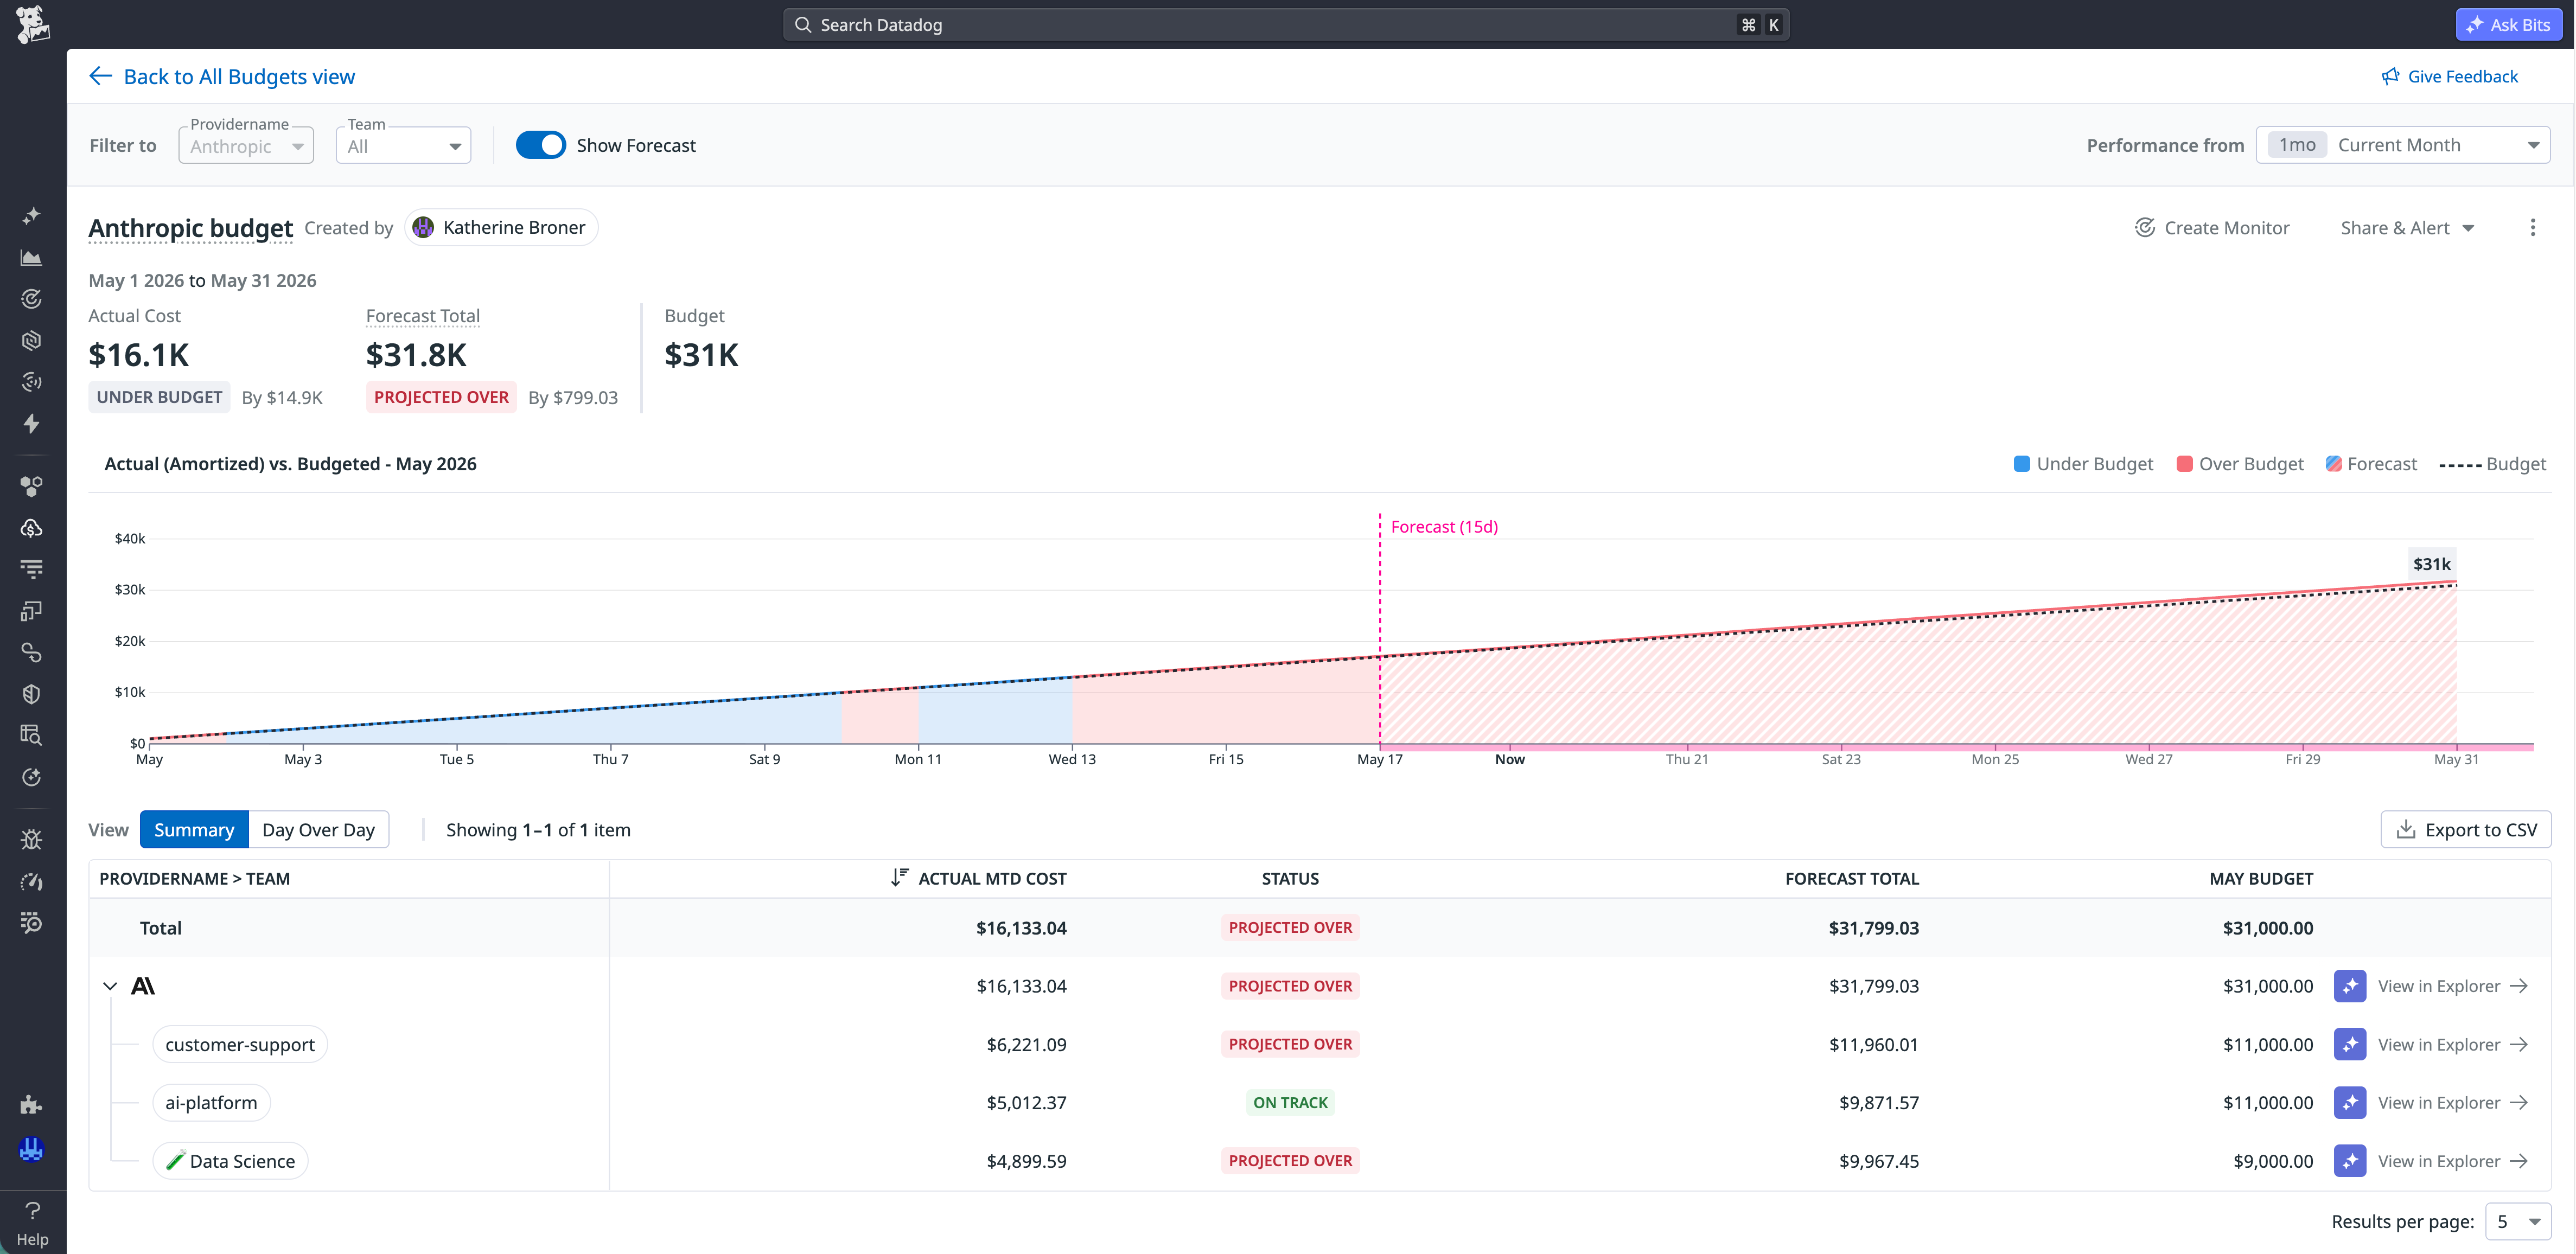Viewport: 2576px width, 1254px height.
Task: Click the Datadog logo in sidebar
Action: coord(32,25)
